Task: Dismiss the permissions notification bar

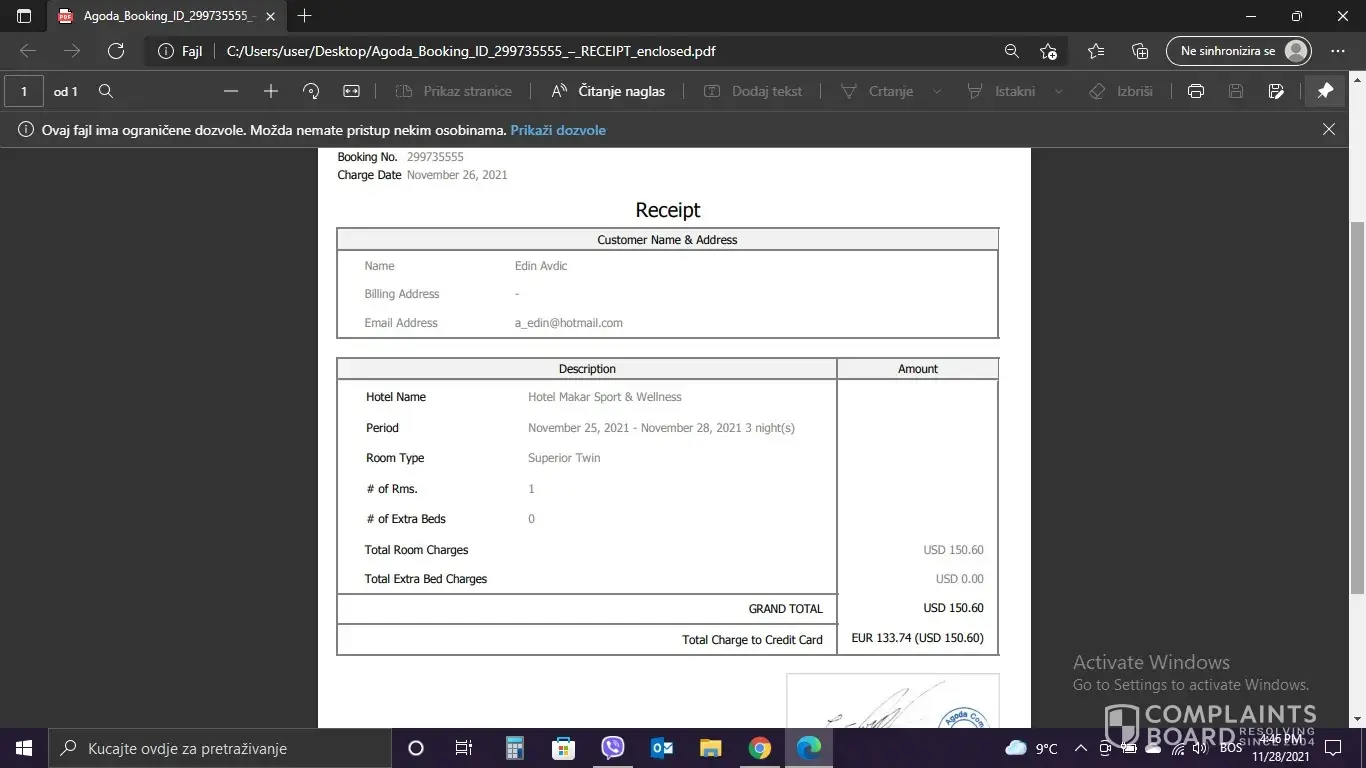Action: coord(1329,129)
